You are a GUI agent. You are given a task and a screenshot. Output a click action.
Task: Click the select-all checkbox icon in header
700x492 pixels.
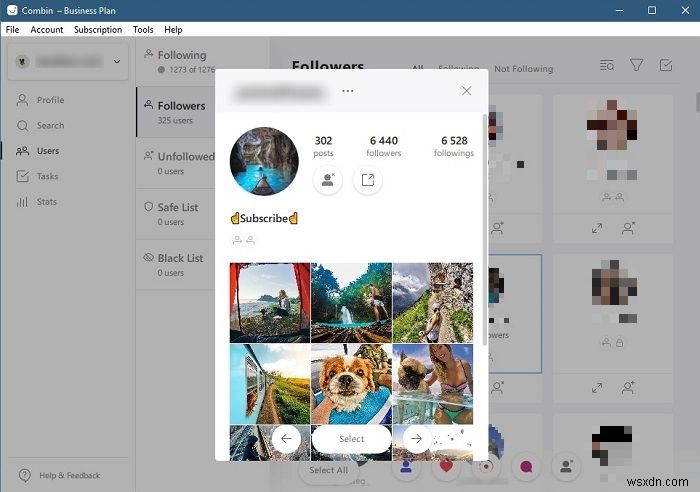(666, 65)
